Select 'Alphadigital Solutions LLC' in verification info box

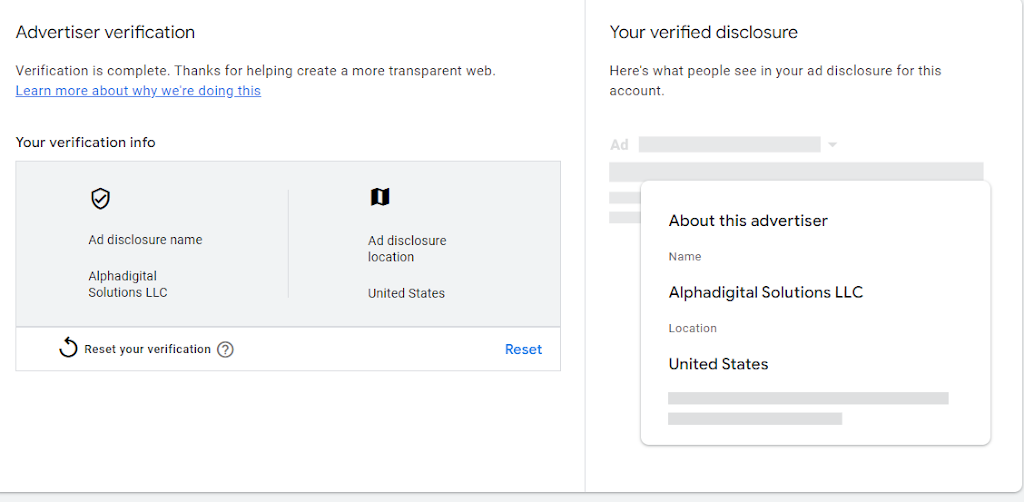[x=128, y=284]
